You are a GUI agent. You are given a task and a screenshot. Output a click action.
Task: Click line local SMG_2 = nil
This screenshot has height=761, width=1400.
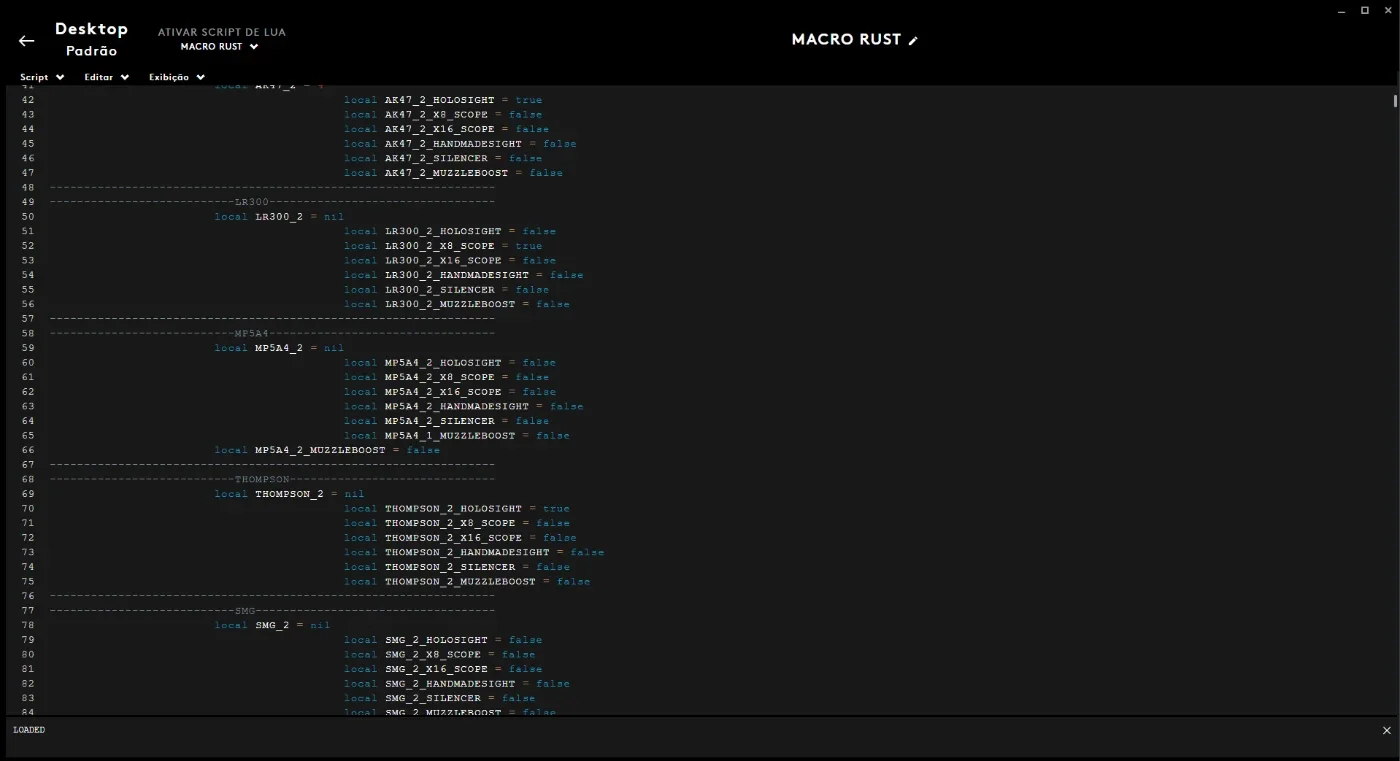coord(272,625)
